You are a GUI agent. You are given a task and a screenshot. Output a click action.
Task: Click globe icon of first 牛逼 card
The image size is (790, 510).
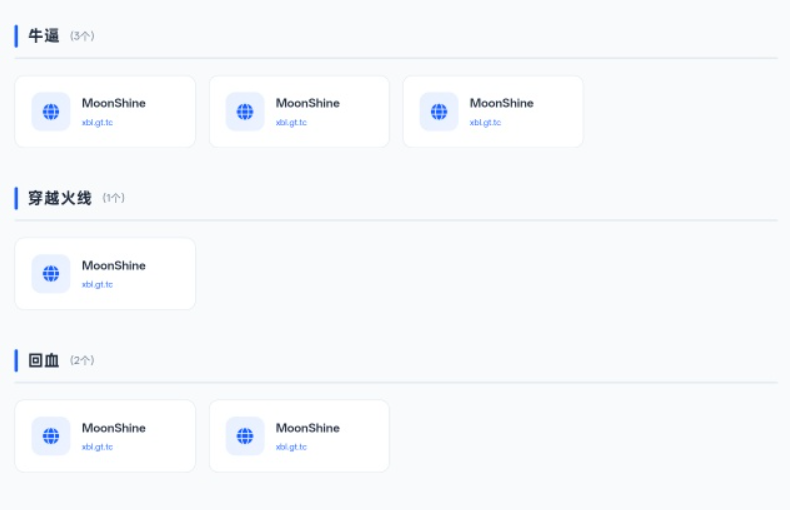tap(51, 111)
